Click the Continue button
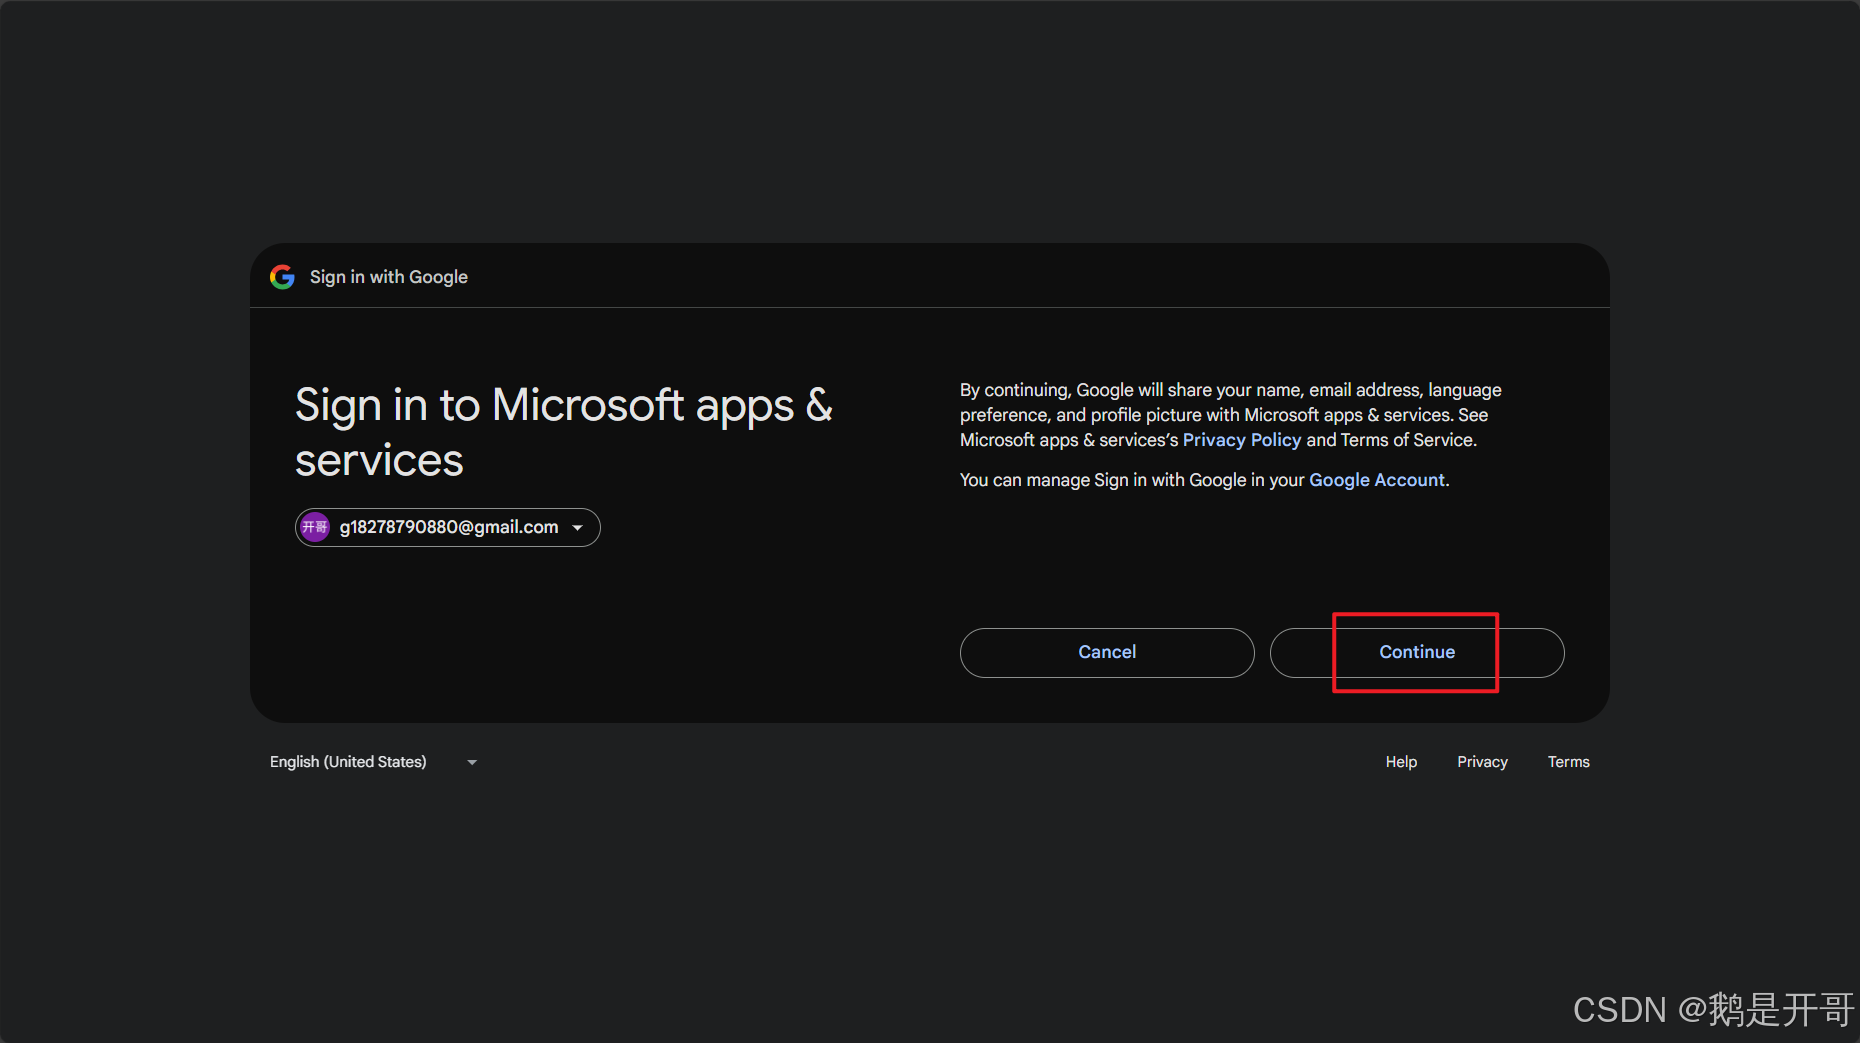1860x1043 pixels. click(1417, 652)
